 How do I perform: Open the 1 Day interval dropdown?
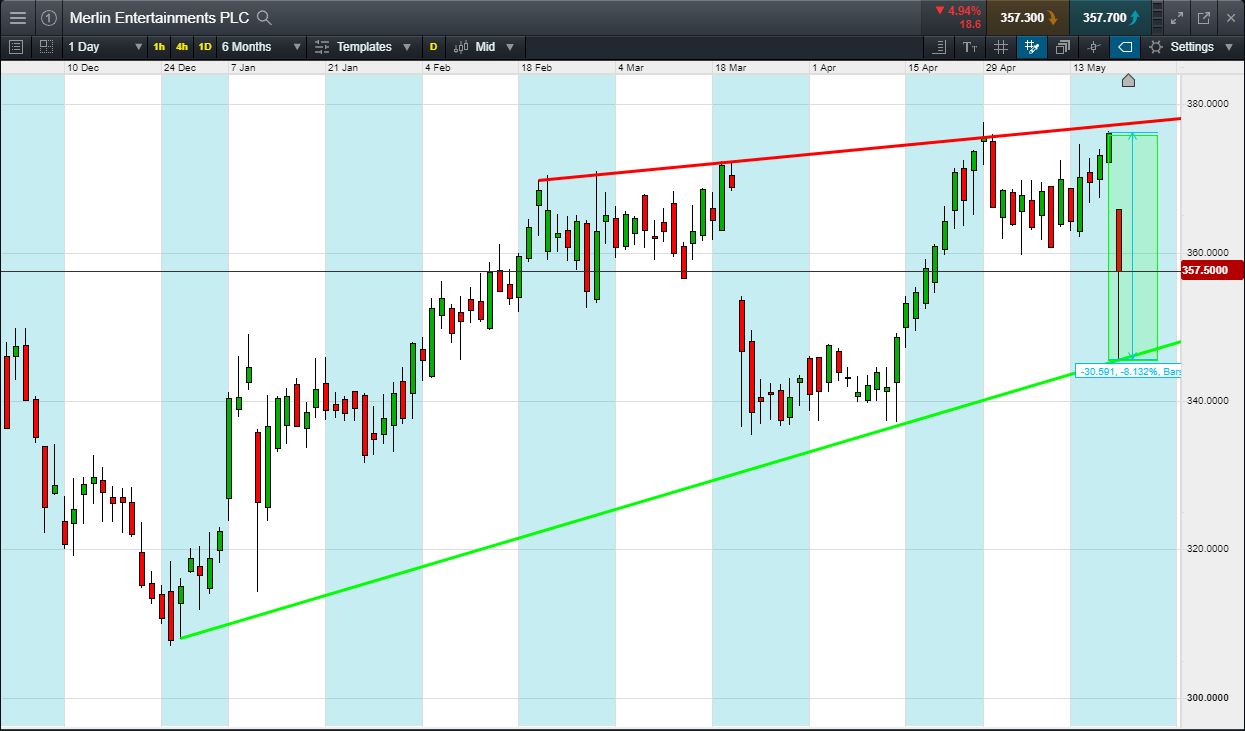(105, 46)
